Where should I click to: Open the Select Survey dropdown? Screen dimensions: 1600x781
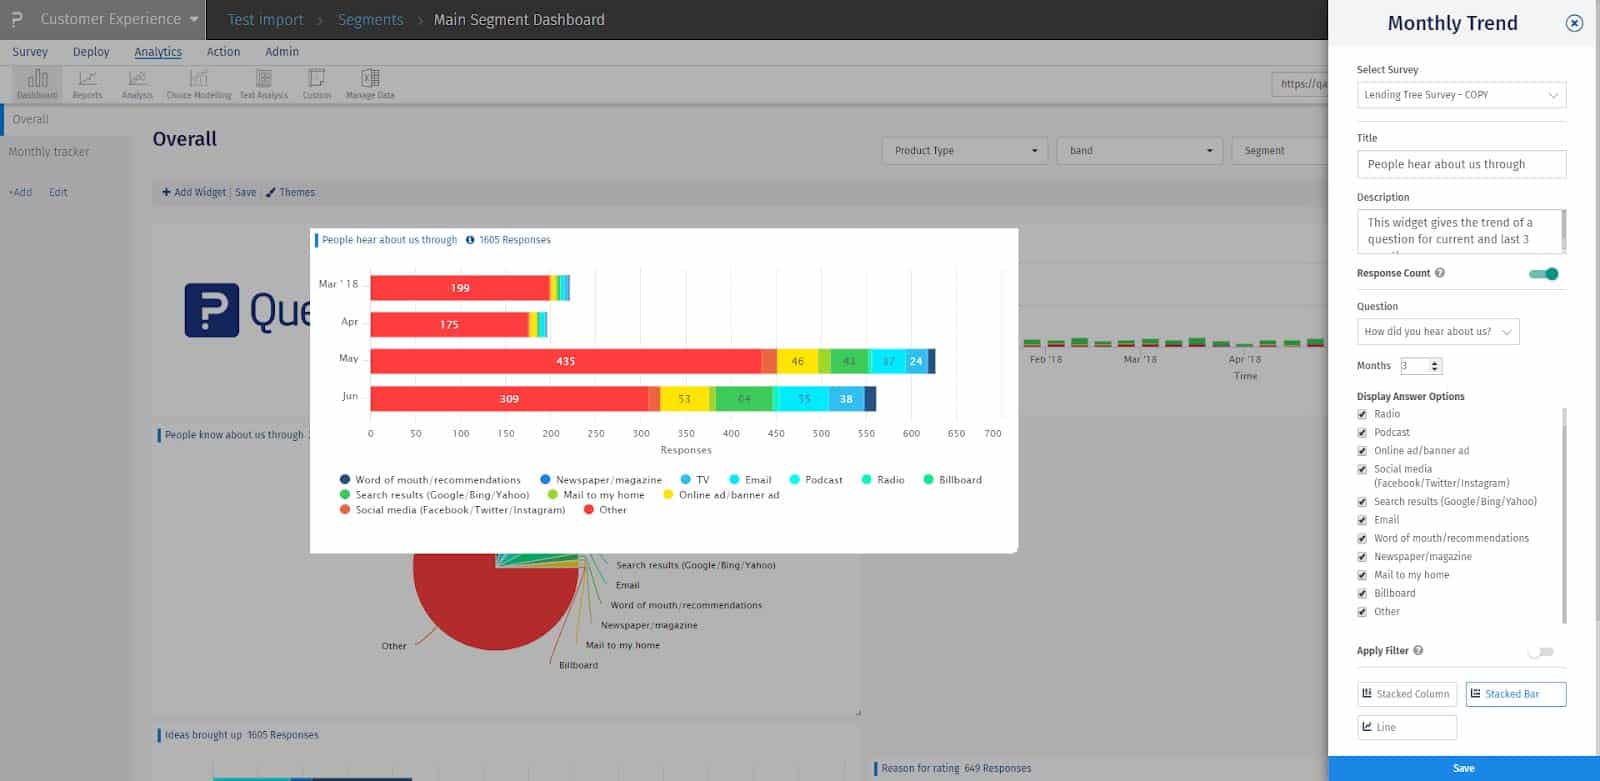coord(1461,95)
